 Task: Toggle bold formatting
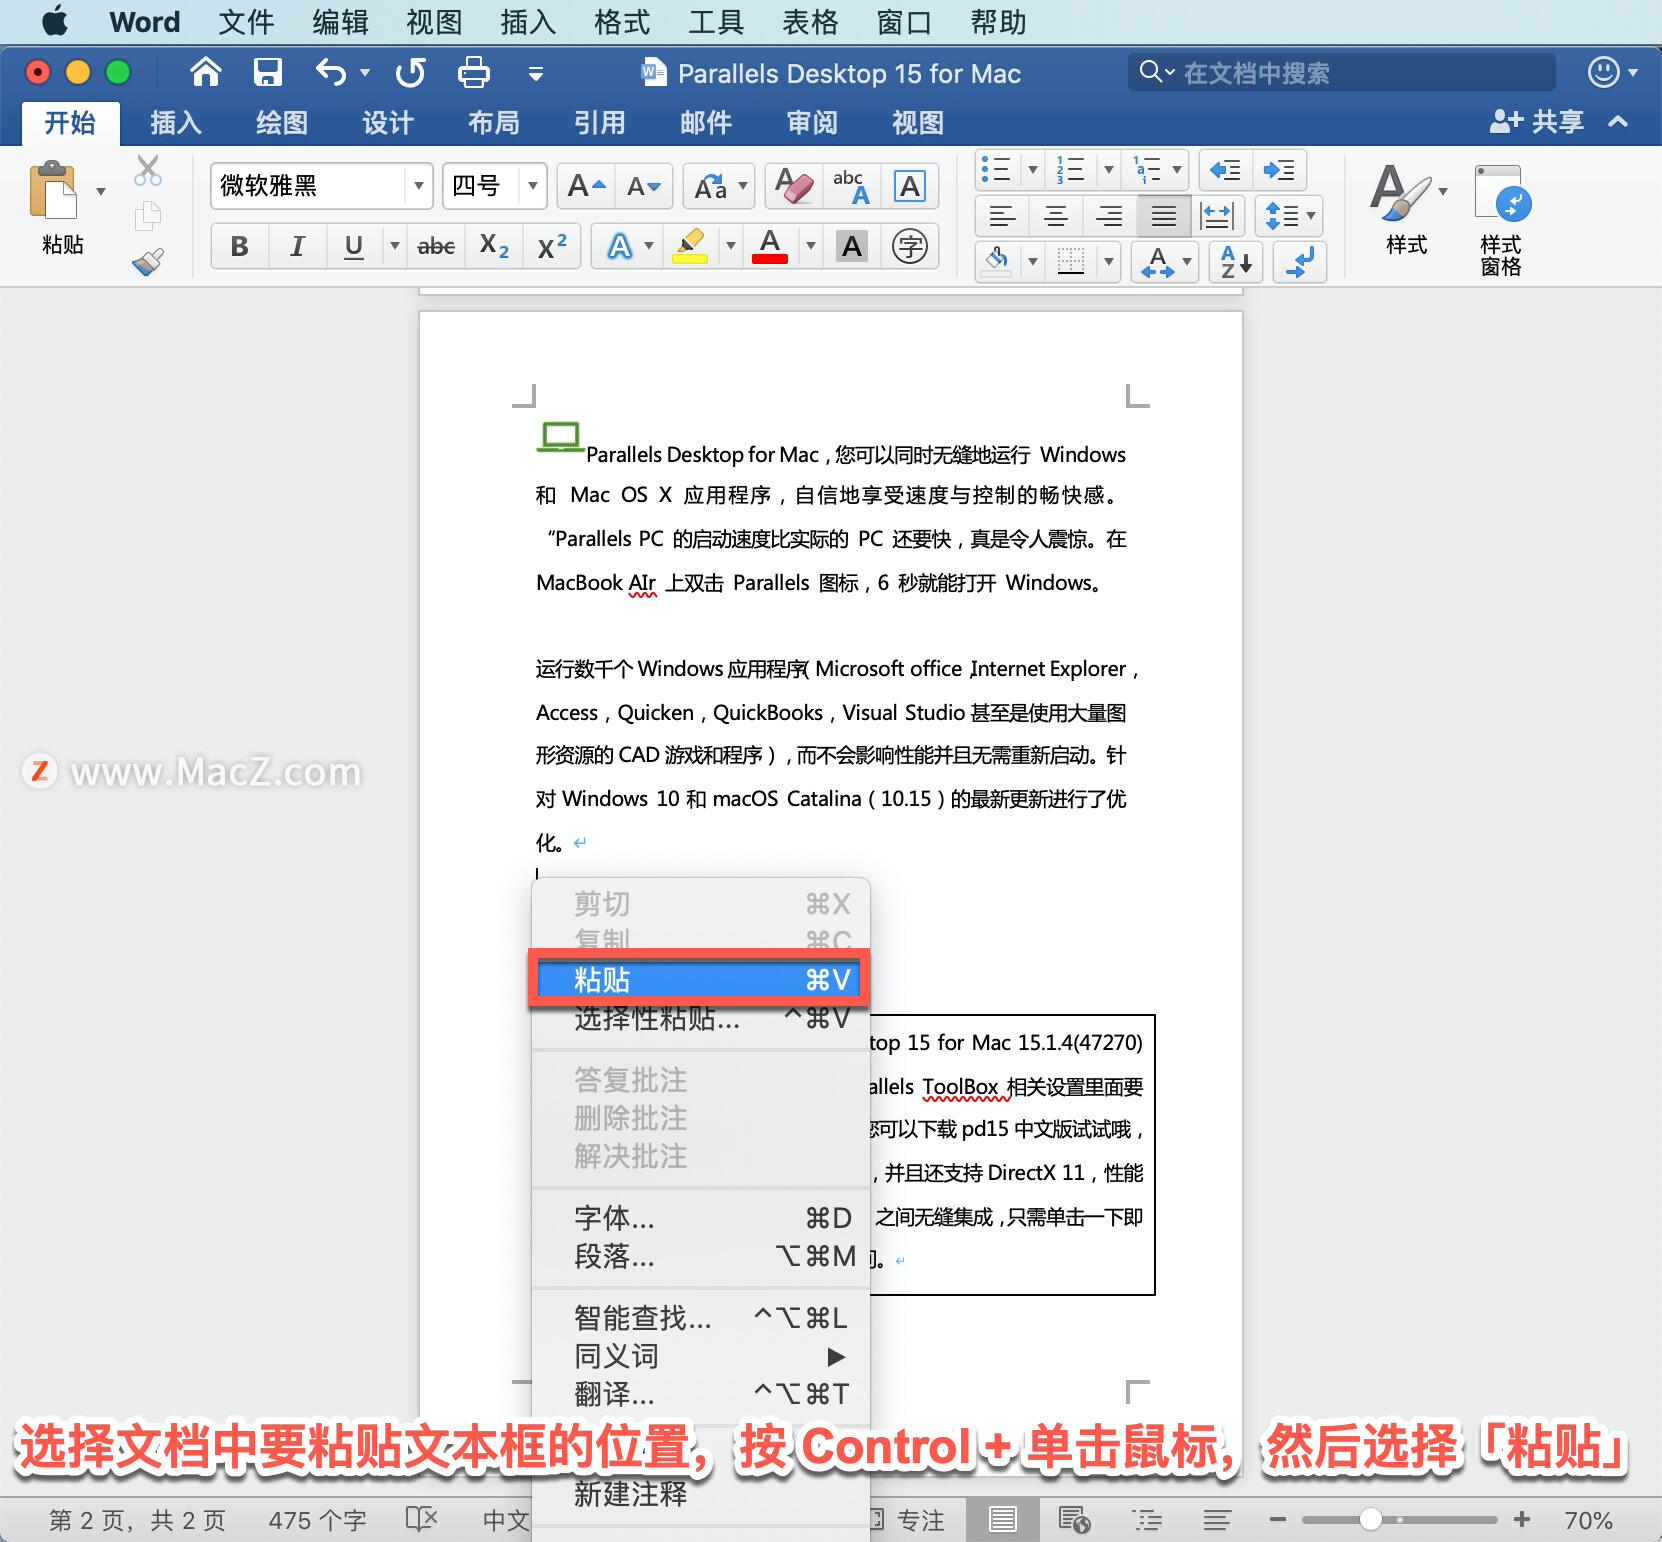[x=239, y=246]
